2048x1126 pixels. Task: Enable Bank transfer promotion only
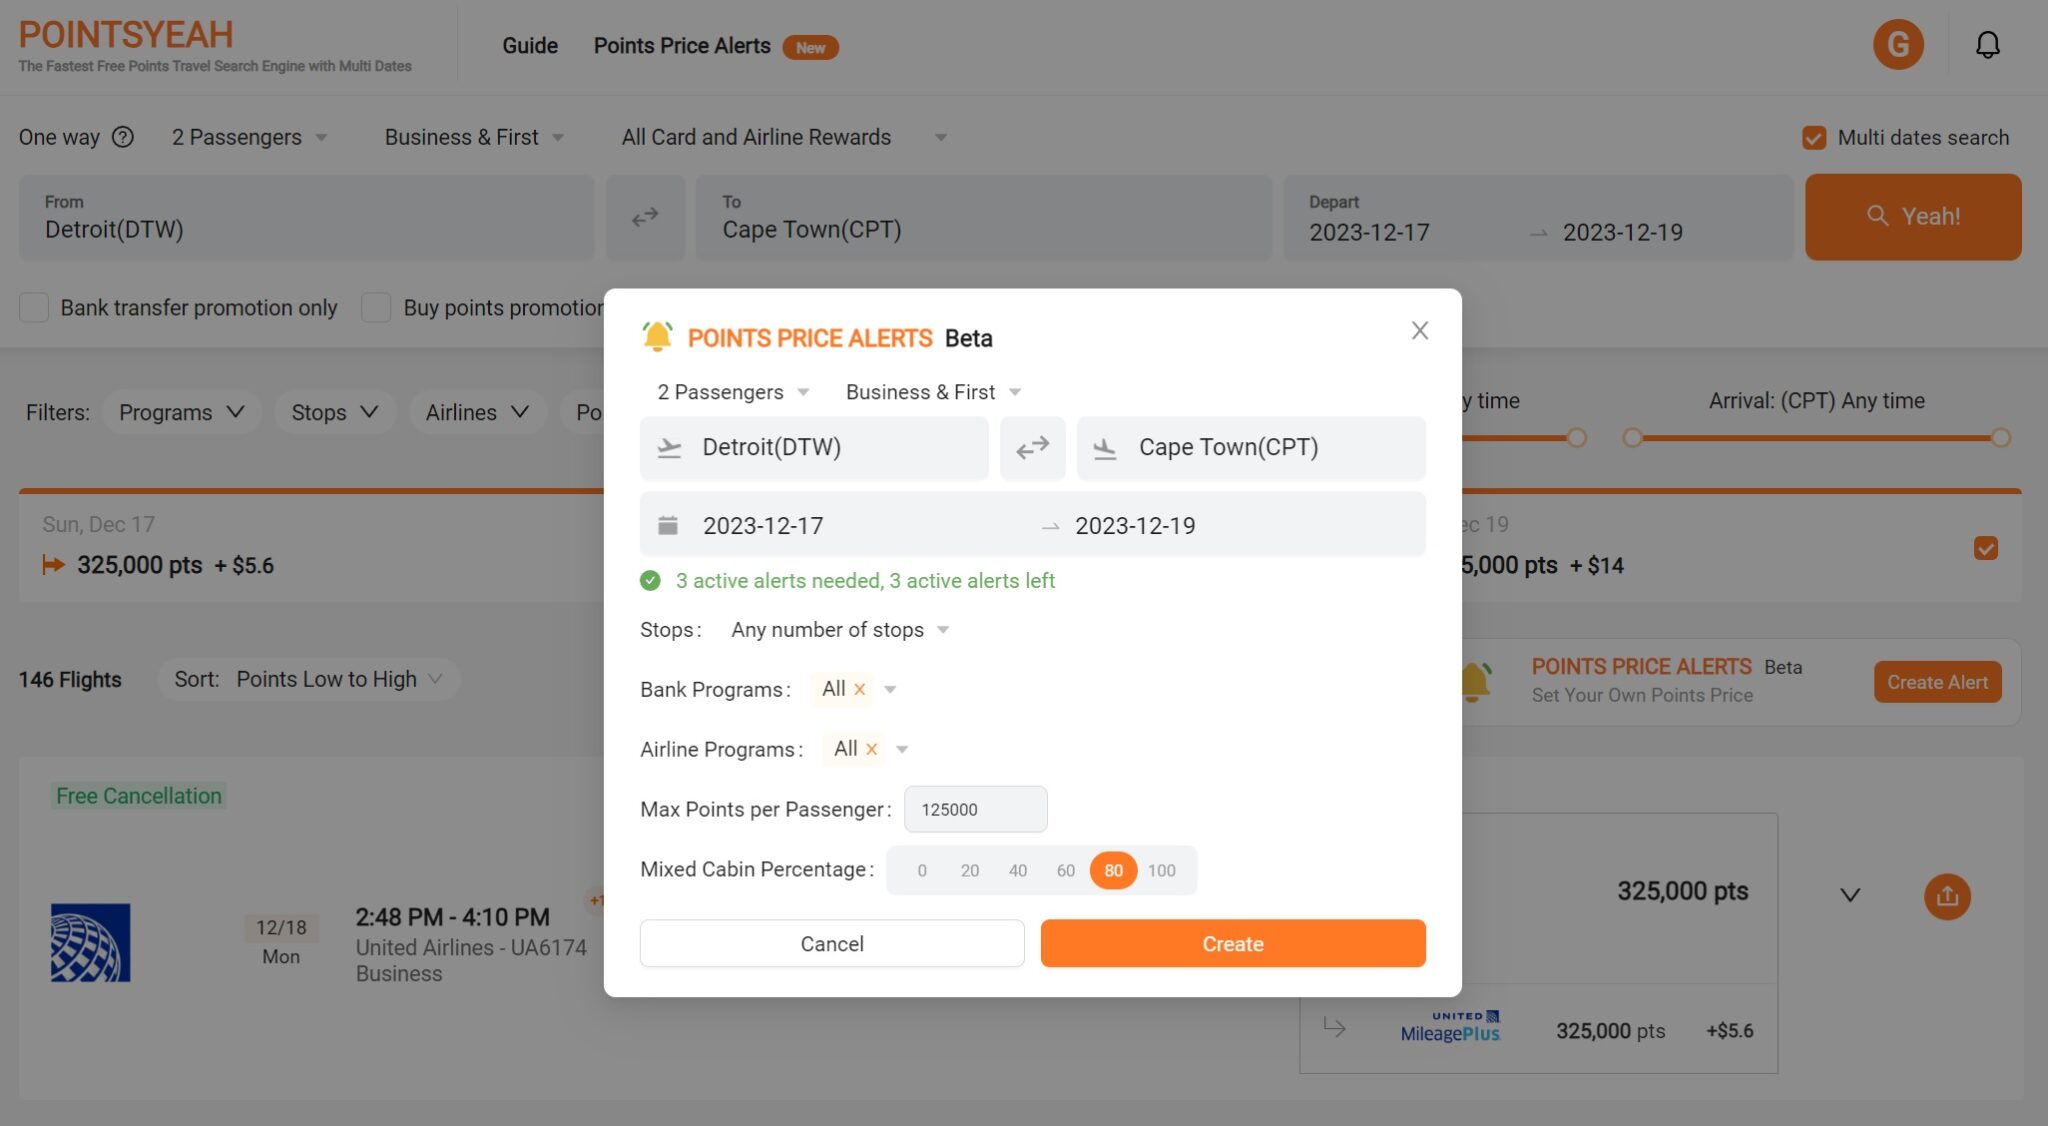tap(34, 307)
